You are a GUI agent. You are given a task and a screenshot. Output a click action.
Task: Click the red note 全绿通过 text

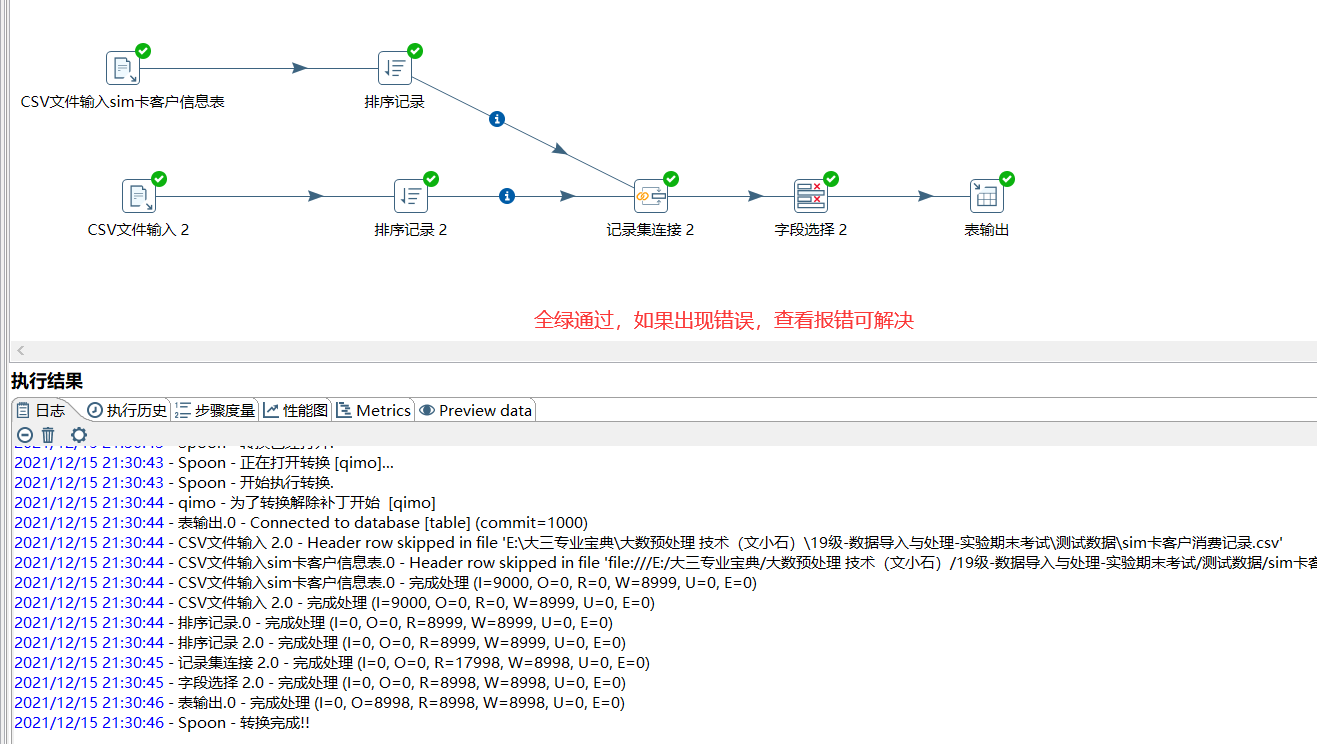[x=724, y=320]
